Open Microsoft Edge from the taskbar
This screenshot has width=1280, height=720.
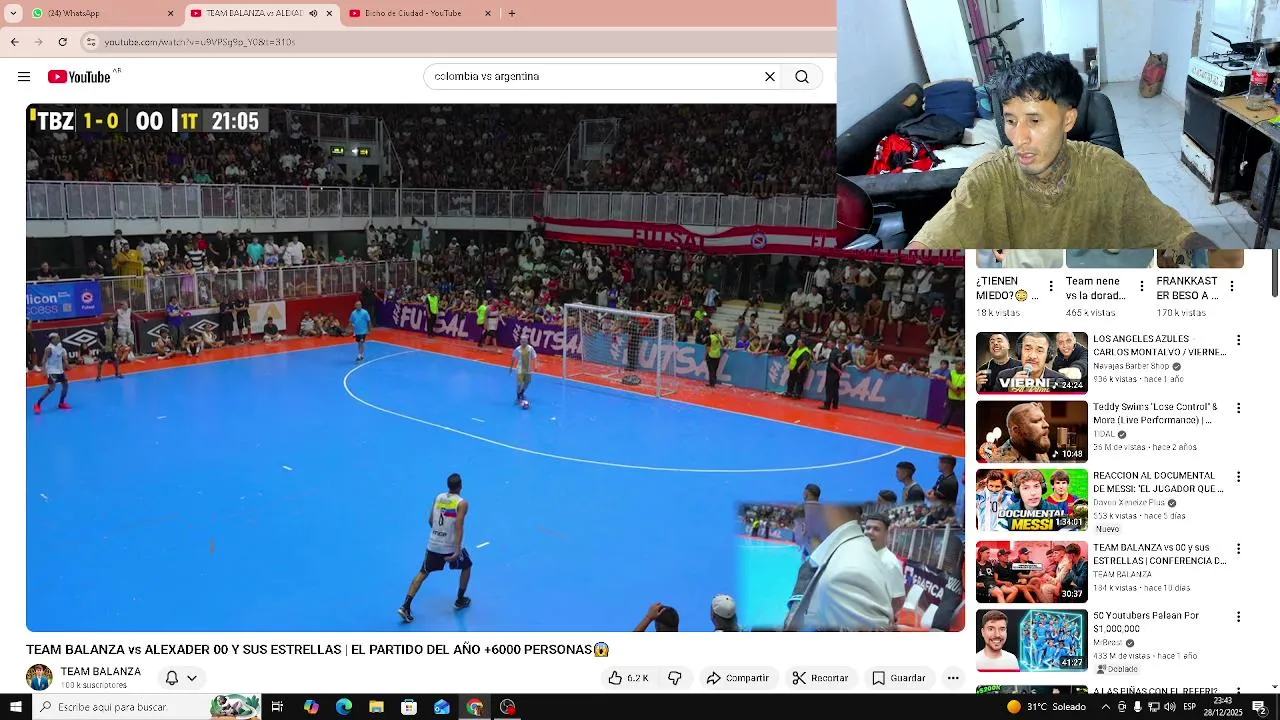344,707
